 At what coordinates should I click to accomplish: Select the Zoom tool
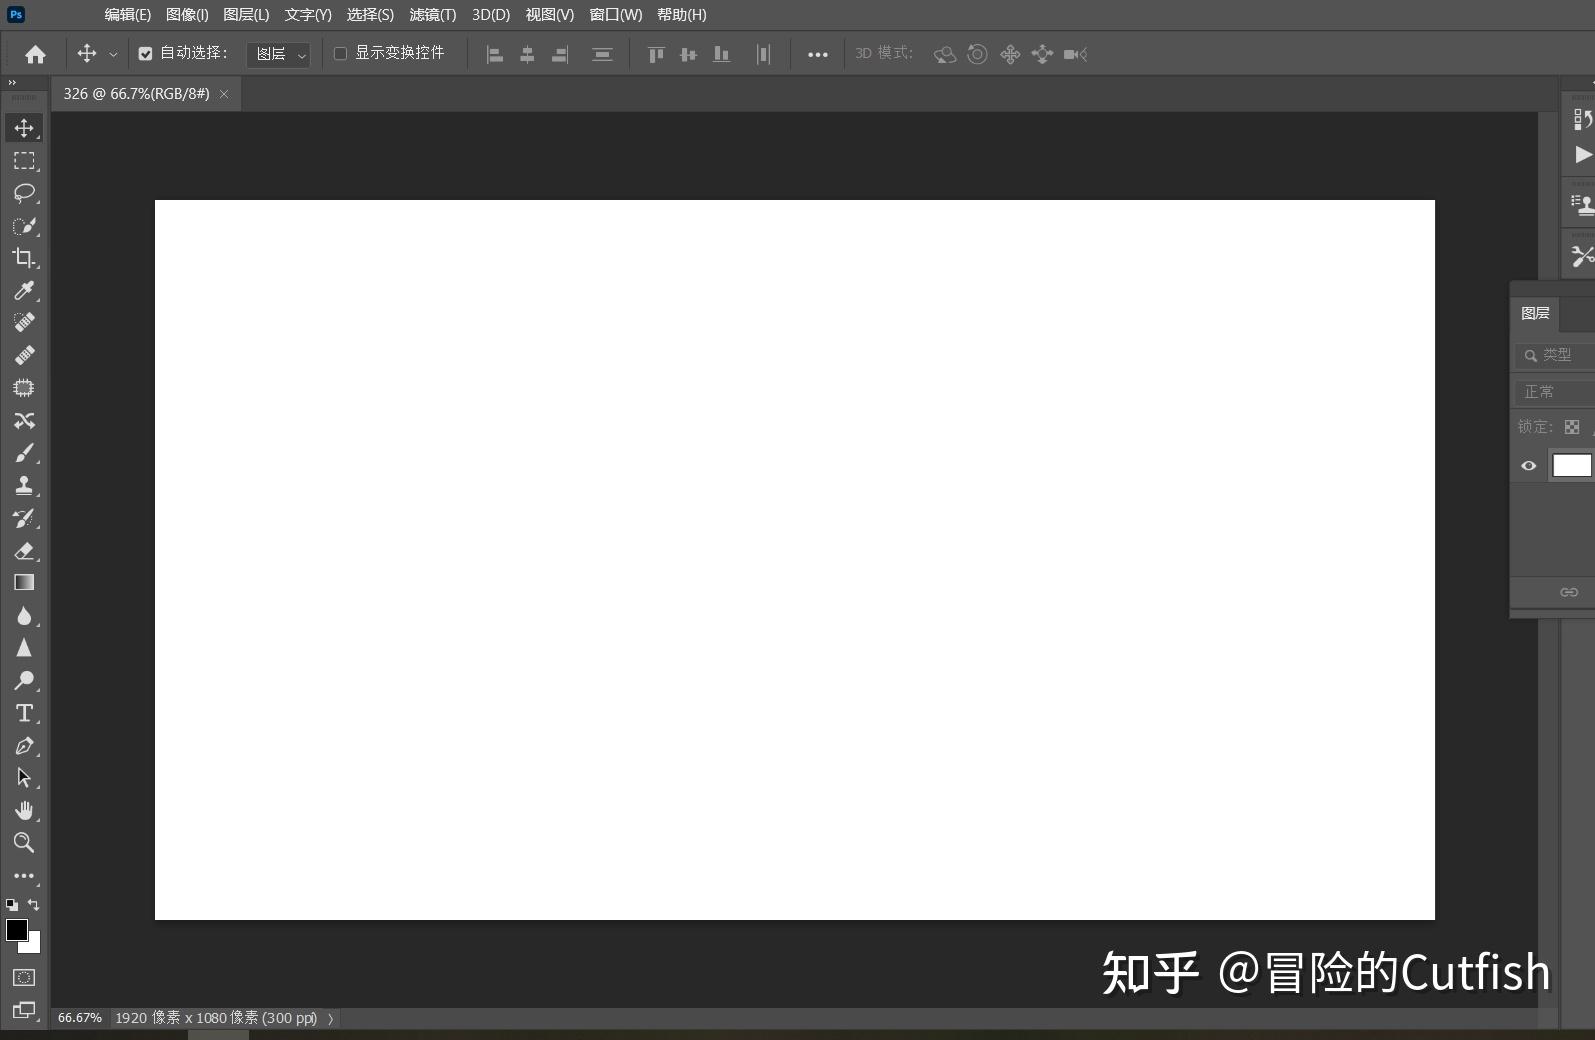pyautogui.click(x=24, y=843)
